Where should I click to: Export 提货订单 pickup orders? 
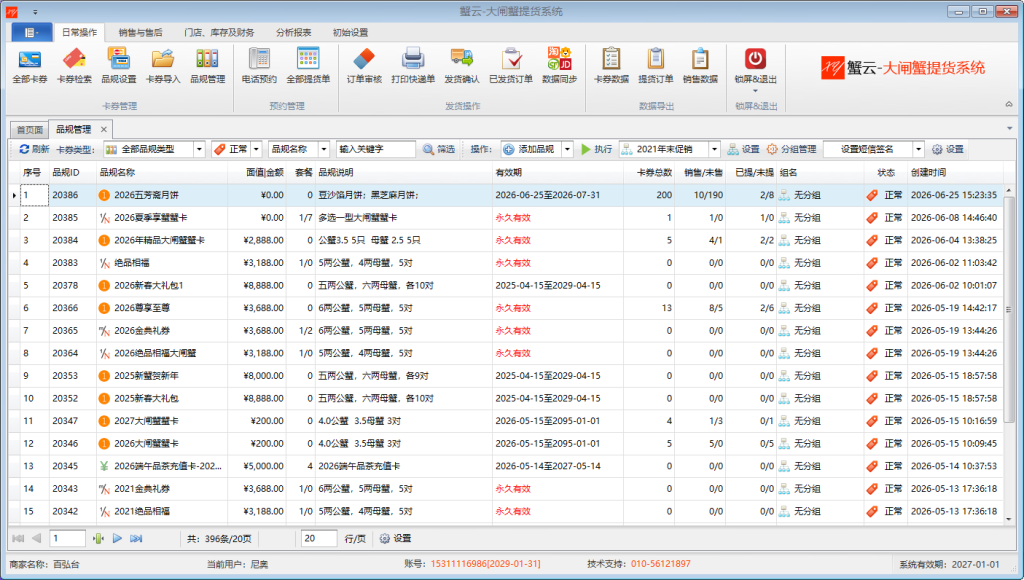click(656, 67)
